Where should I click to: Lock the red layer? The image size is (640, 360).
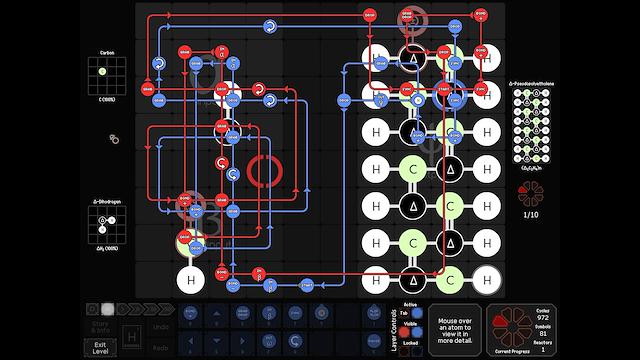click(404, 351)
